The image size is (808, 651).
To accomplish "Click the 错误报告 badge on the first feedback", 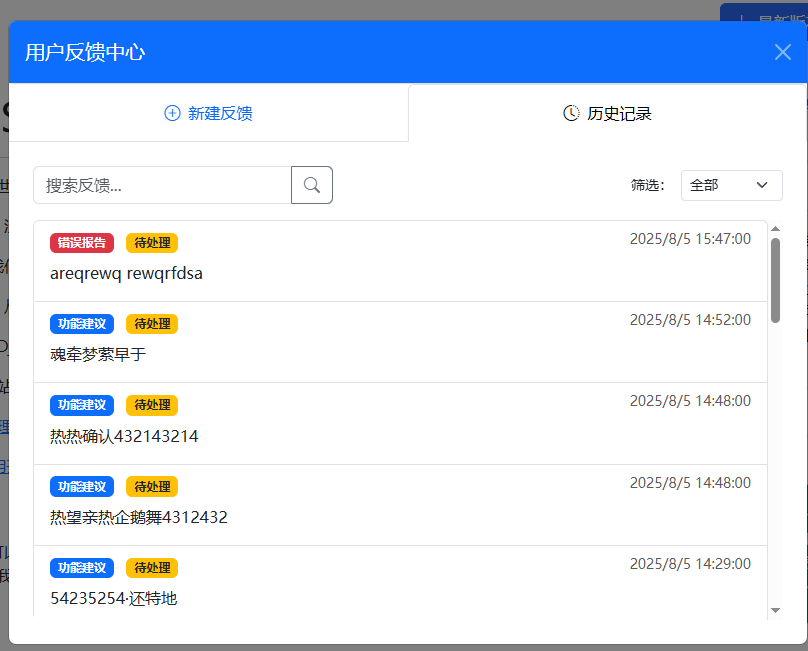I will pos(81,242).
